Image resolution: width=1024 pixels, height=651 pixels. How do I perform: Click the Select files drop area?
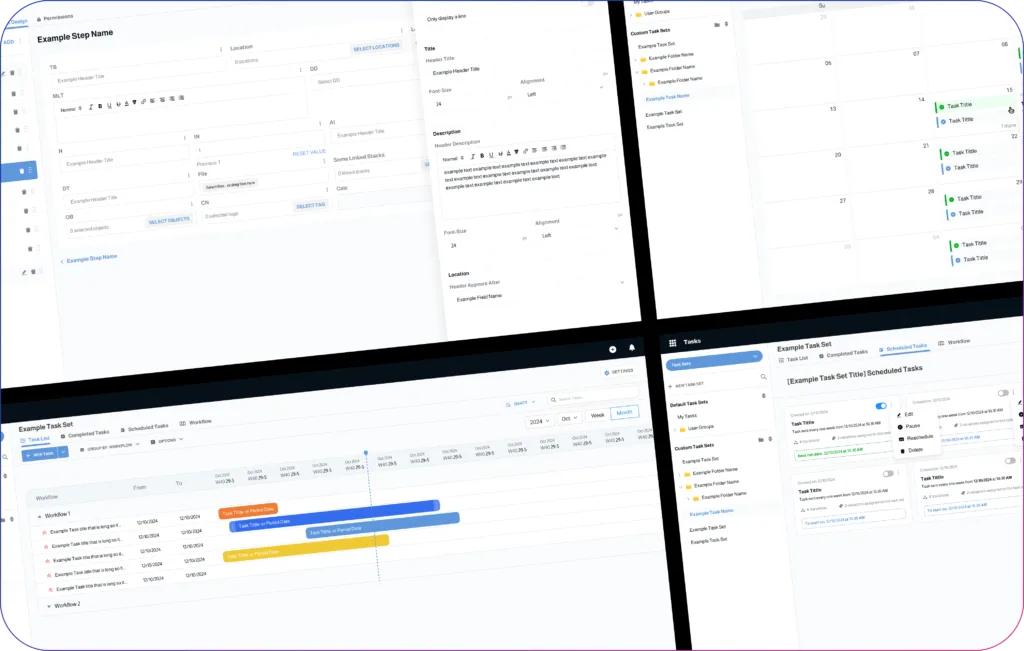(x=231, y=185)
